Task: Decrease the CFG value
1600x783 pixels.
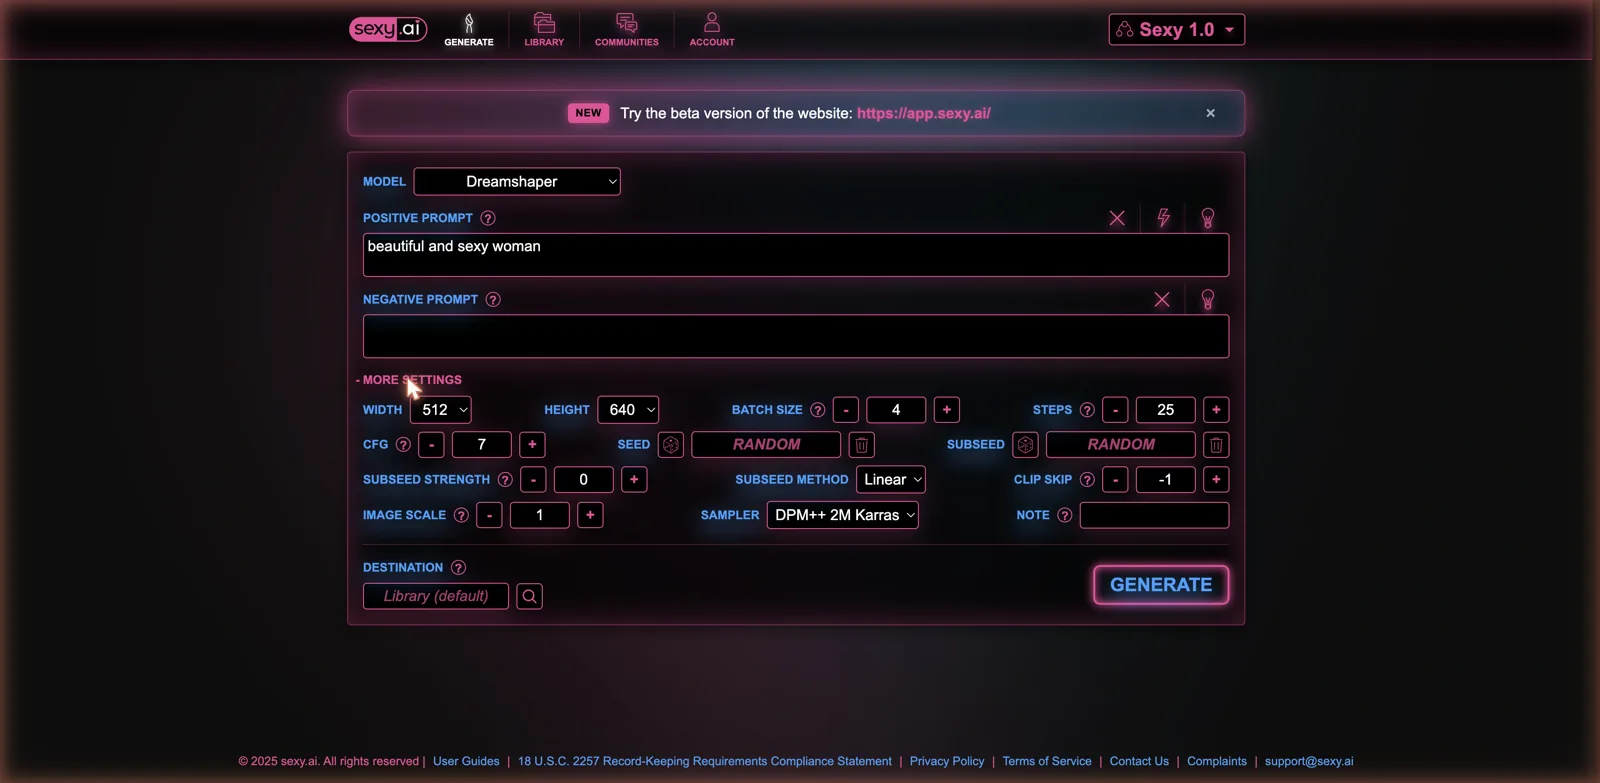Action: (x=431, y=444)
